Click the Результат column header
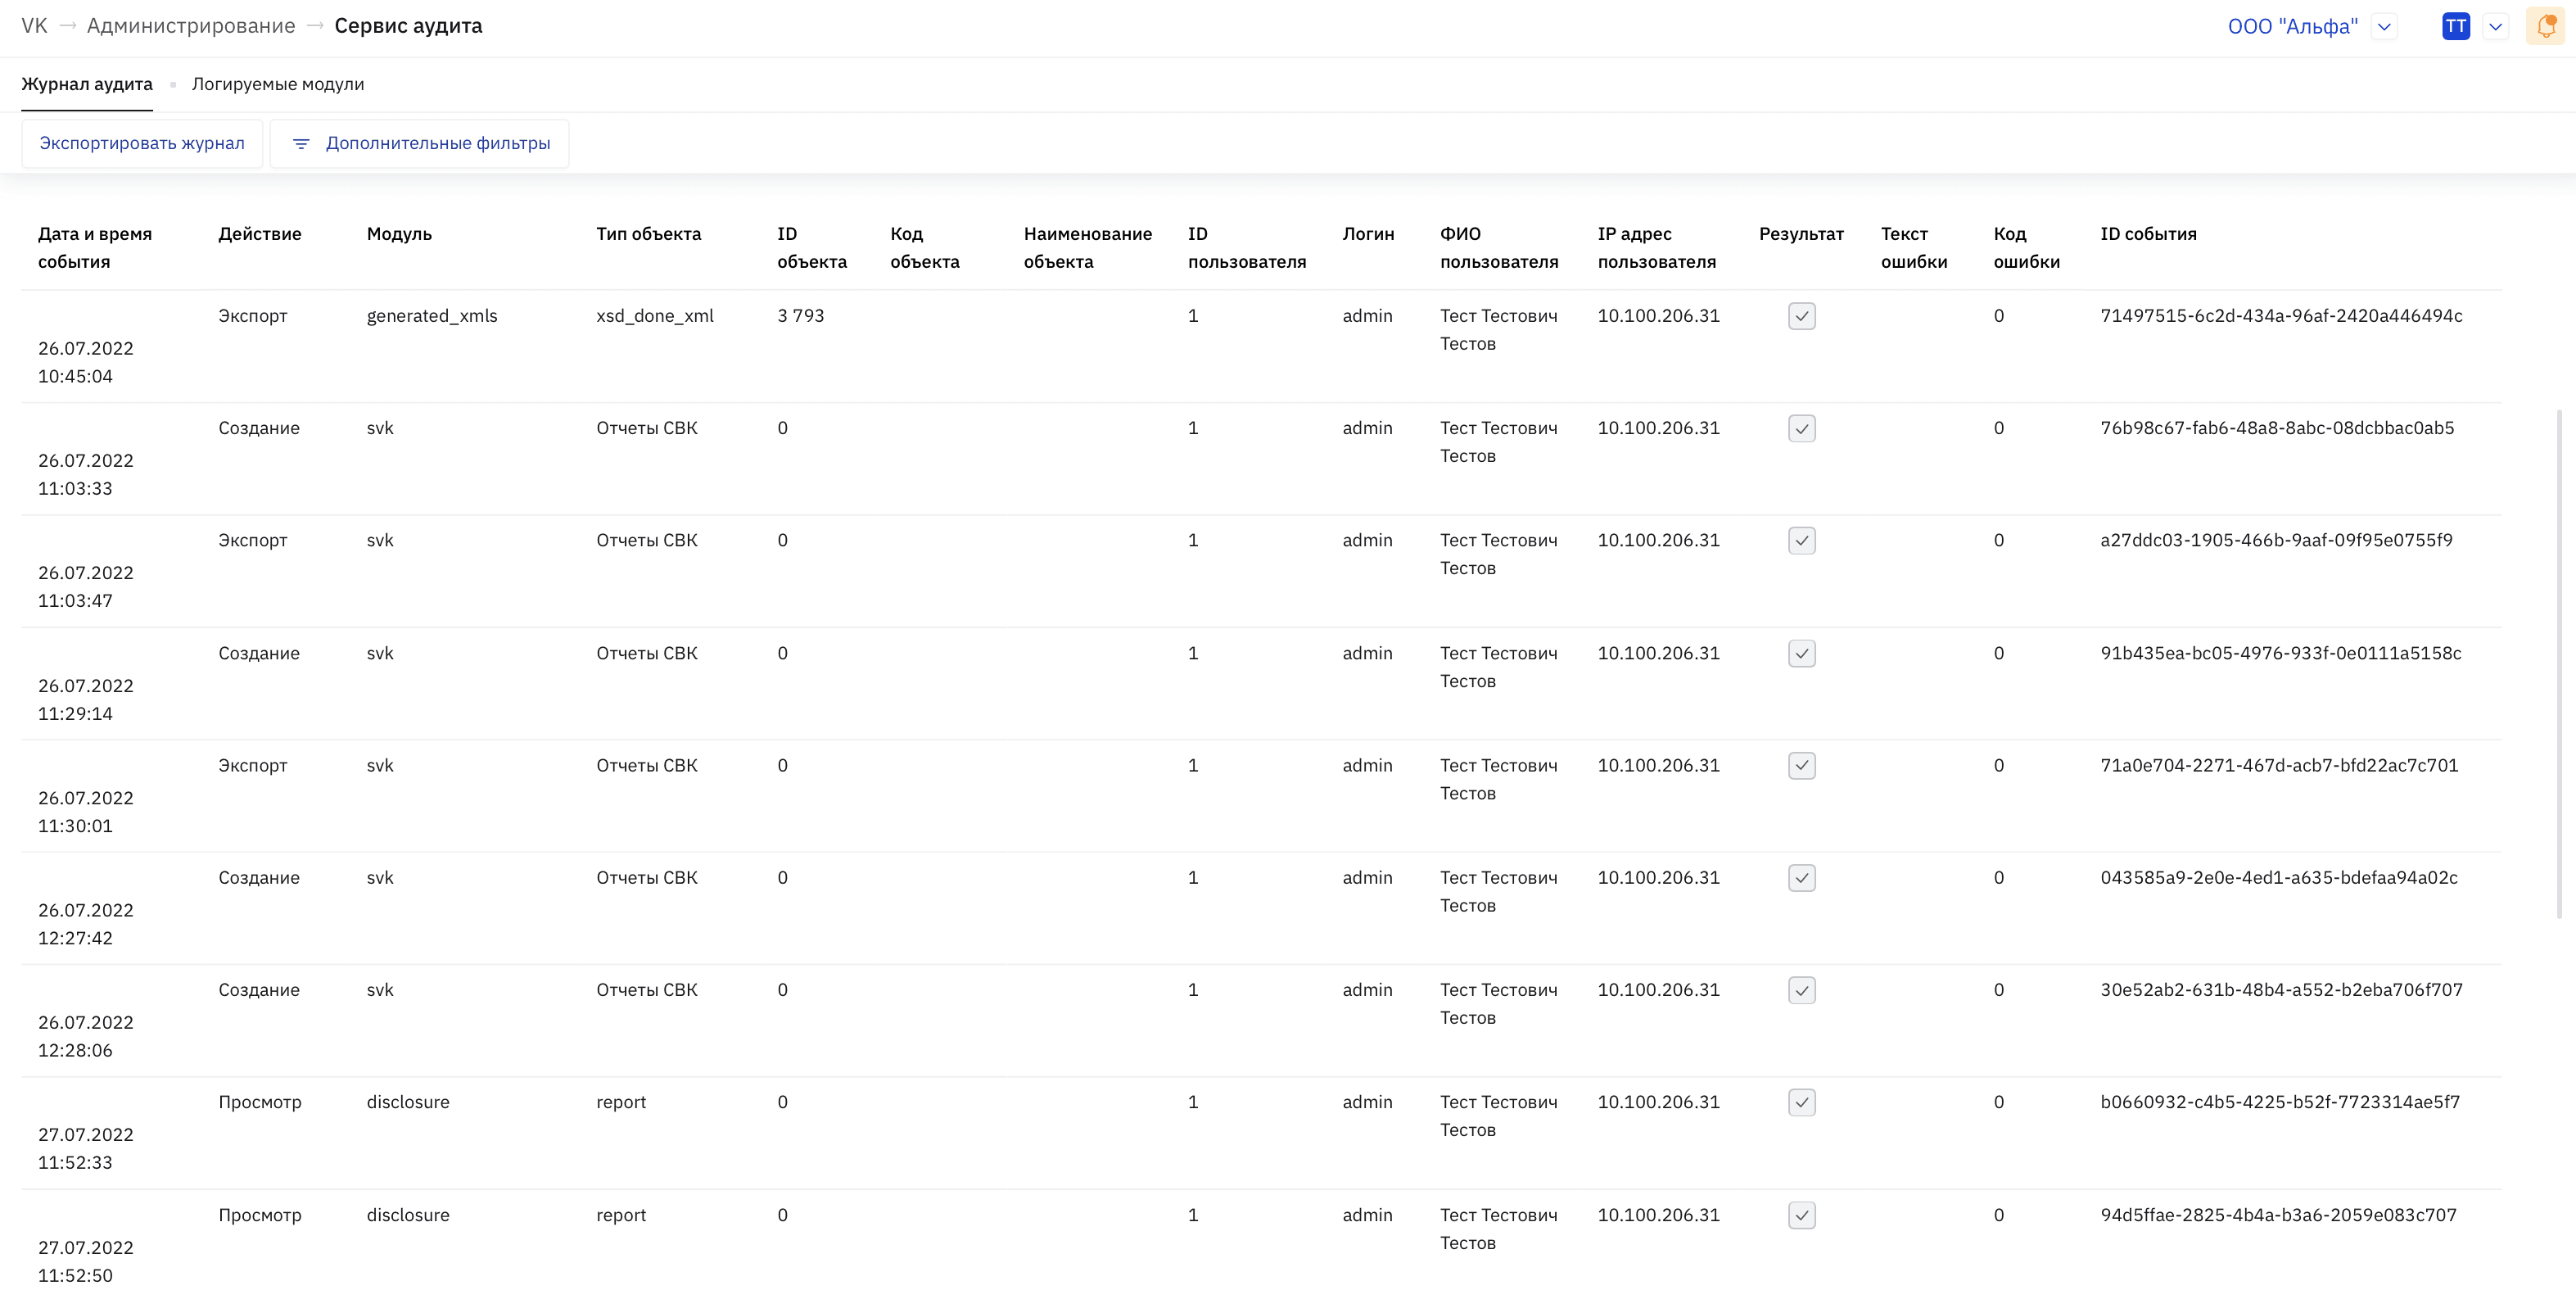2576x1299 pixels. [1801, 234]
